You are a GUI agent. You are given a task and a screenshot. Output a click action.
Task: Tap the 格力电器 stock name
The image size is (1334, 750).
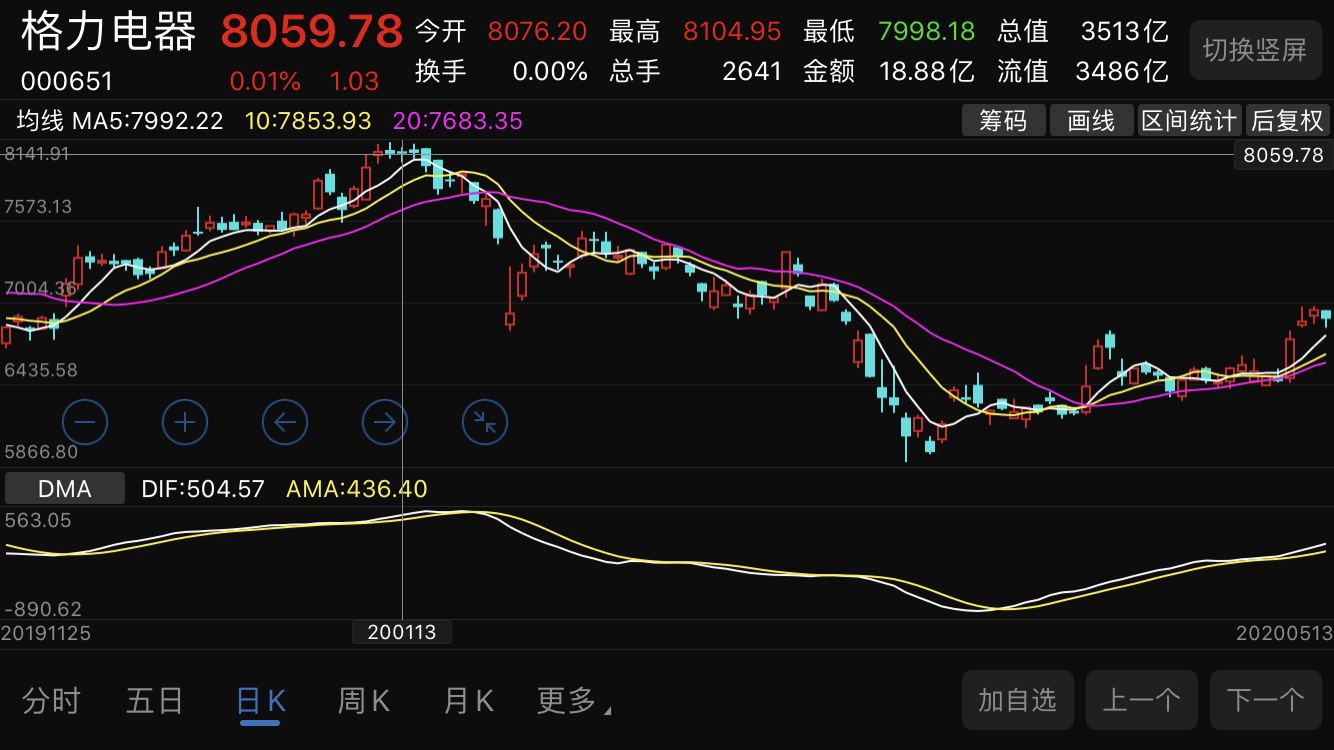[109, 31]
